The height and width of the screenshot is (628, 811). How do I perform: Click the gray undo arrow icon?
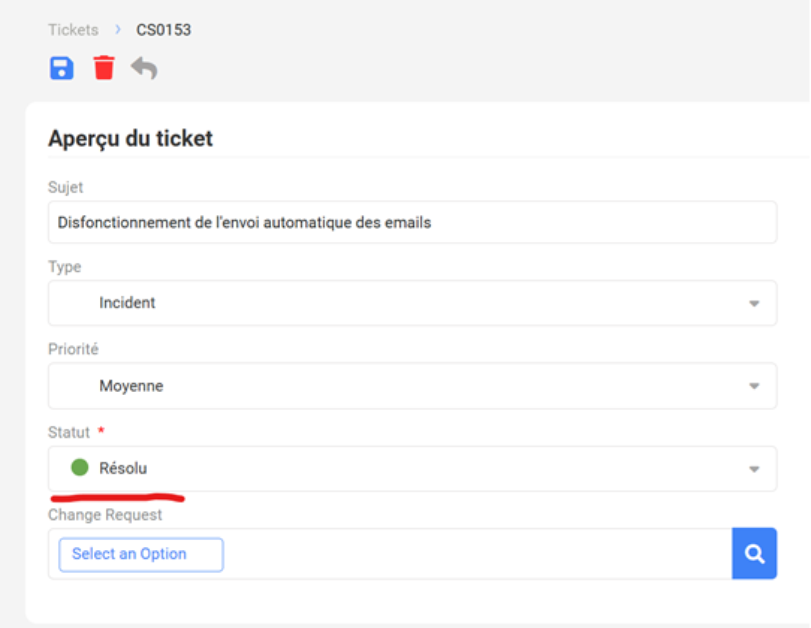tap(145, 68)
